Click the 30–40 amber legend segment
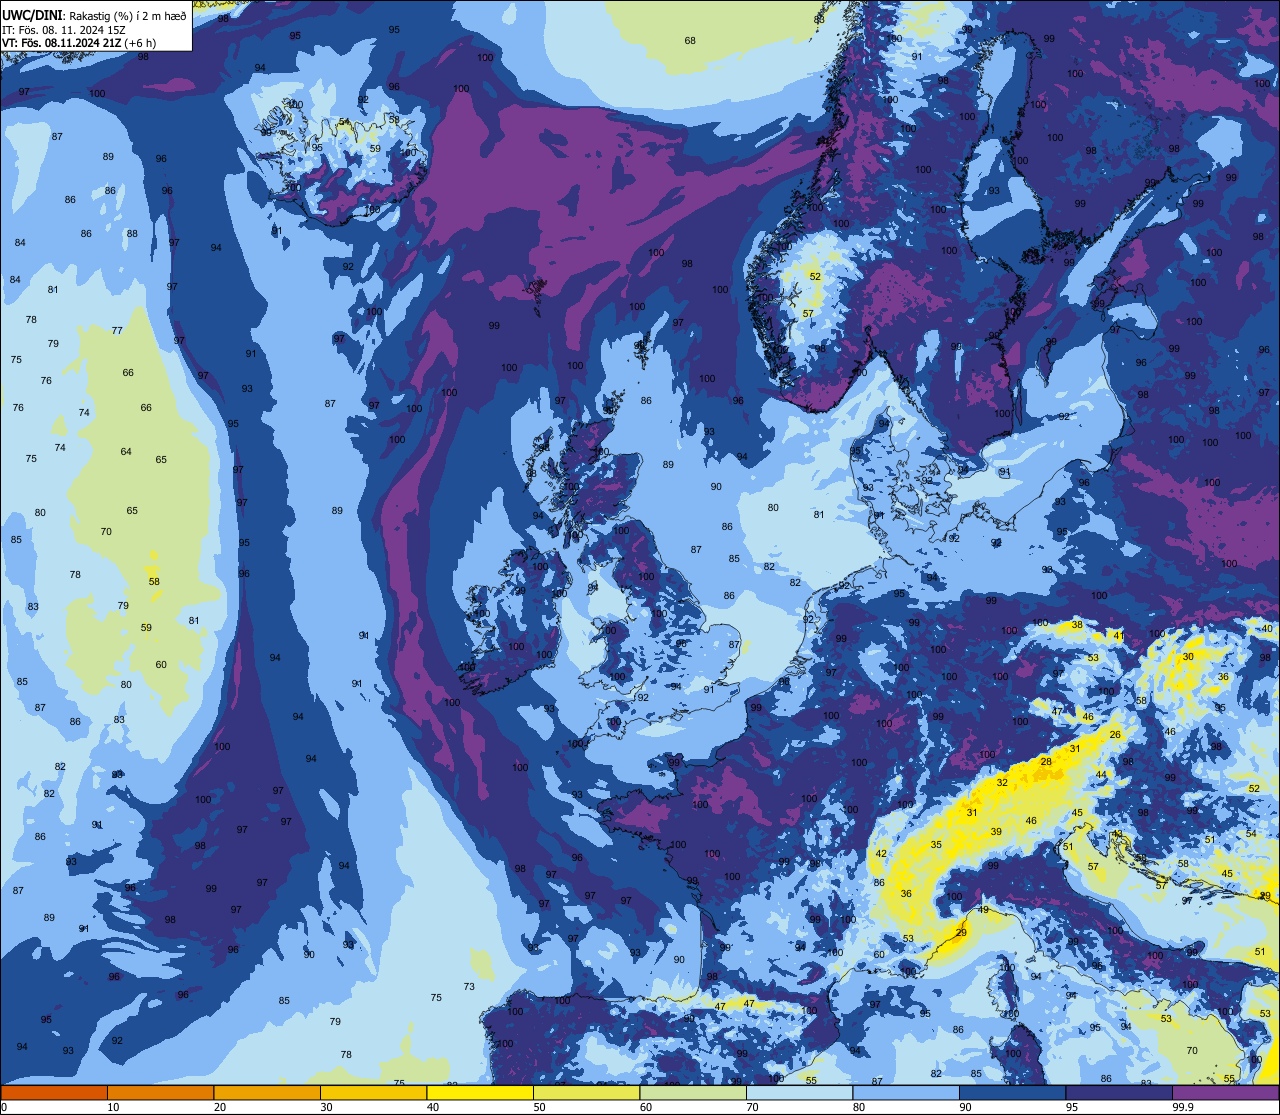Viewport: 1280px width, 1115px height. click(x=373, y=1092)
